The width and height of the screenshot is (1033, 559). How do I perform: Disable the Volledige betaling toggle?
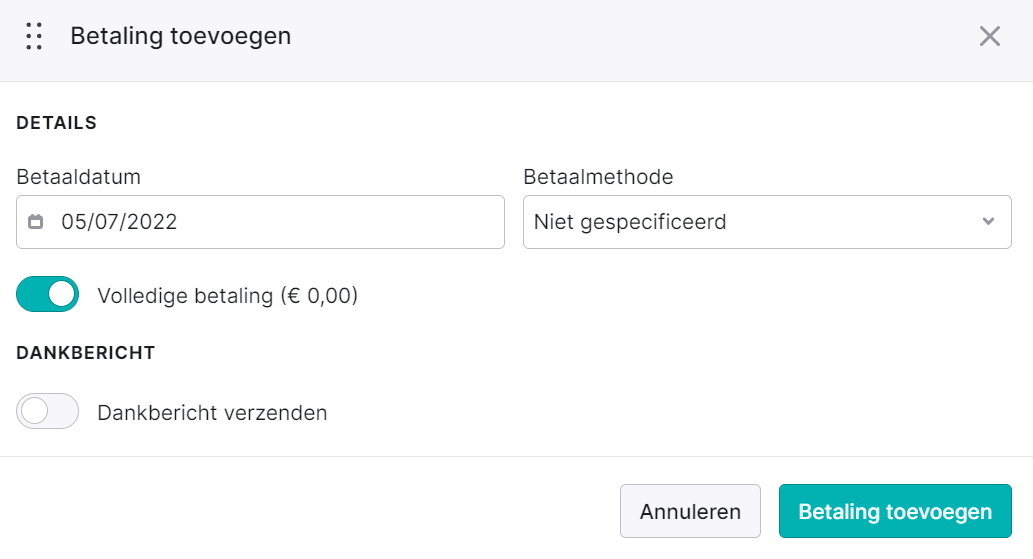[x=47, y=294]
